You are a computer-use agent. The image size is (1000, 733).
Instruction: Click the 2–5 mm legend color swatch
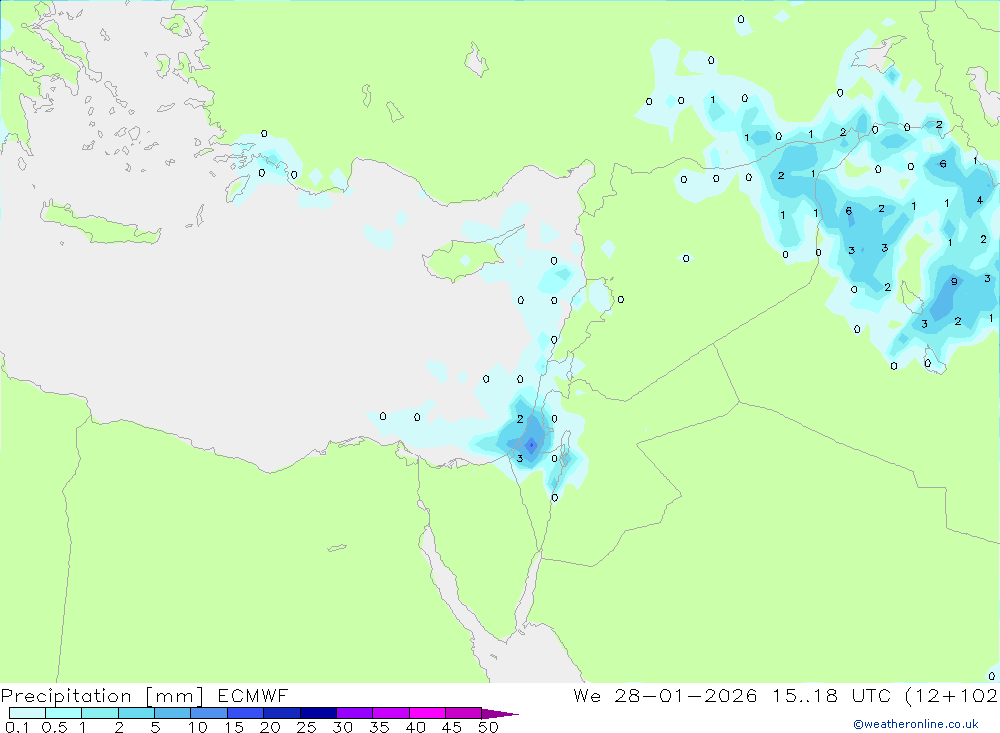pos(136,713)
